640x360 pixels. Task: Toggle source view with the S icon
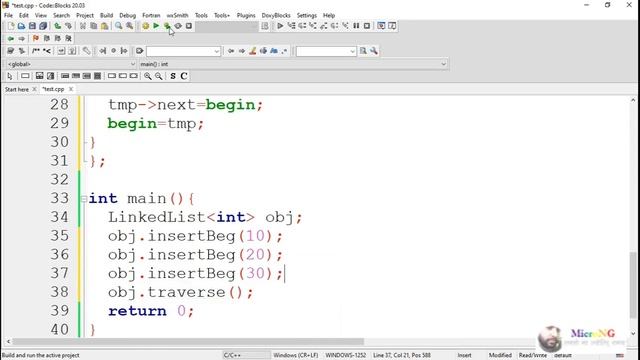[x=173, y=76]
